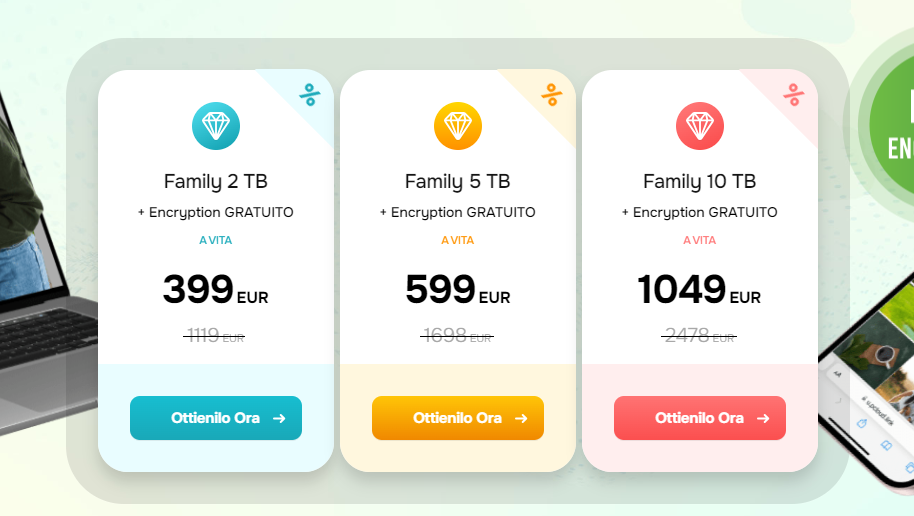
Task: Click the 599 EUR price
Action: 458,290
